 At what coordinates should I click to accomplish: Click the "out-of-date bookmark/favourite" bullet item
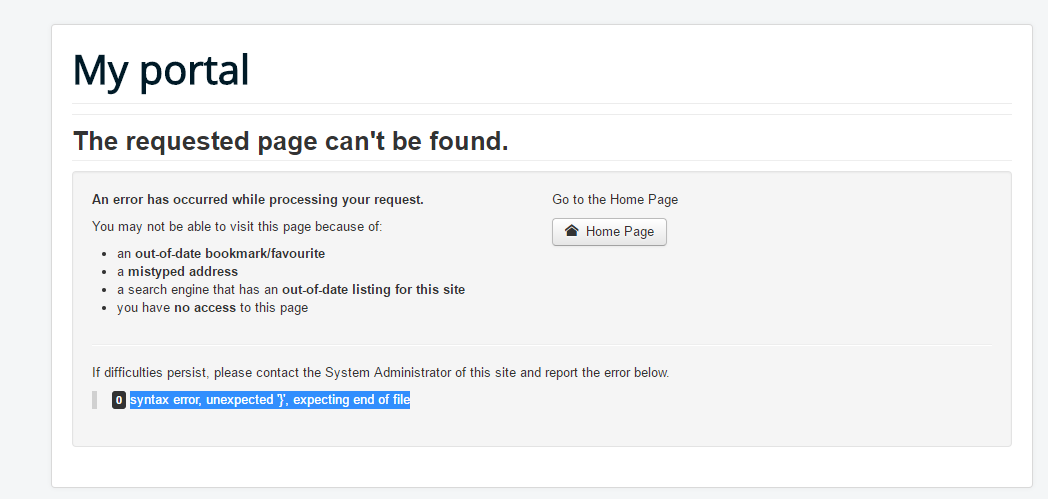(221, 253)
